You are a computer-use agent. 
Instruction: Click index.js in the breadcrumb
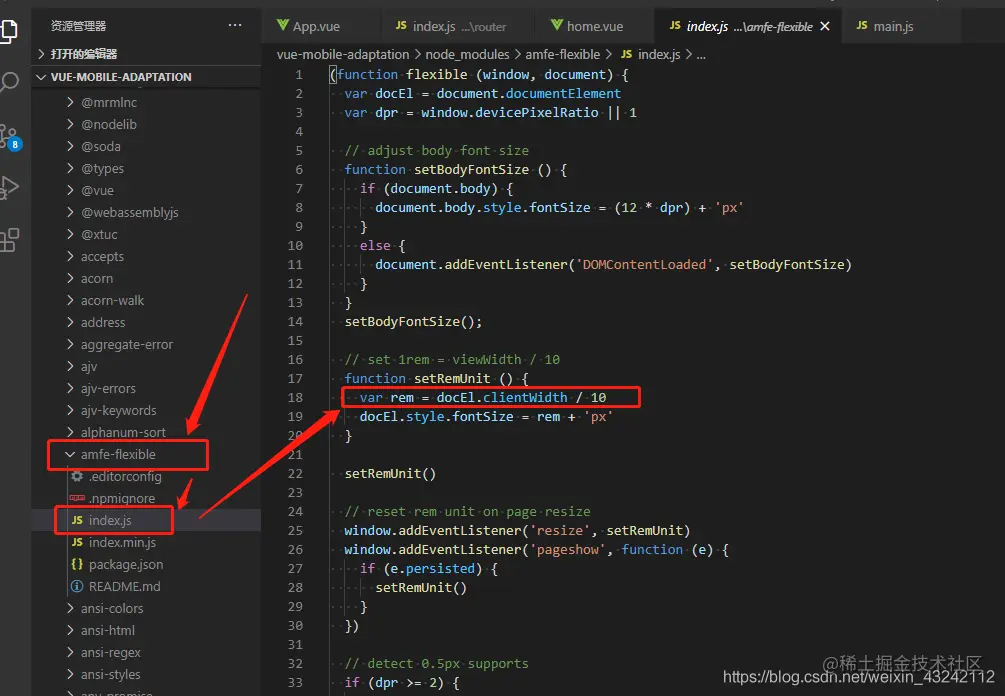pos(659,54)
